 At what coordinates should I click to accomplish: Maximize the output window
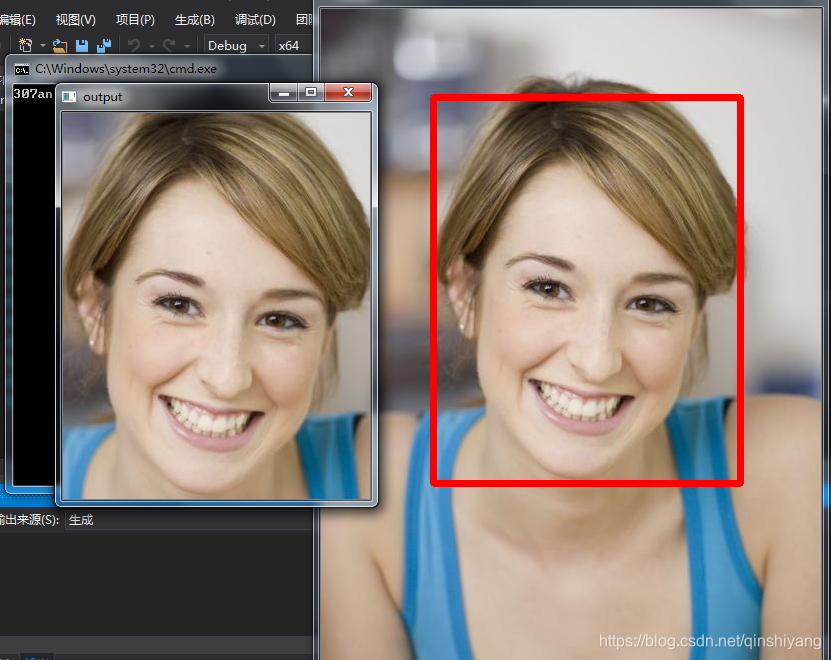(311, 93)
